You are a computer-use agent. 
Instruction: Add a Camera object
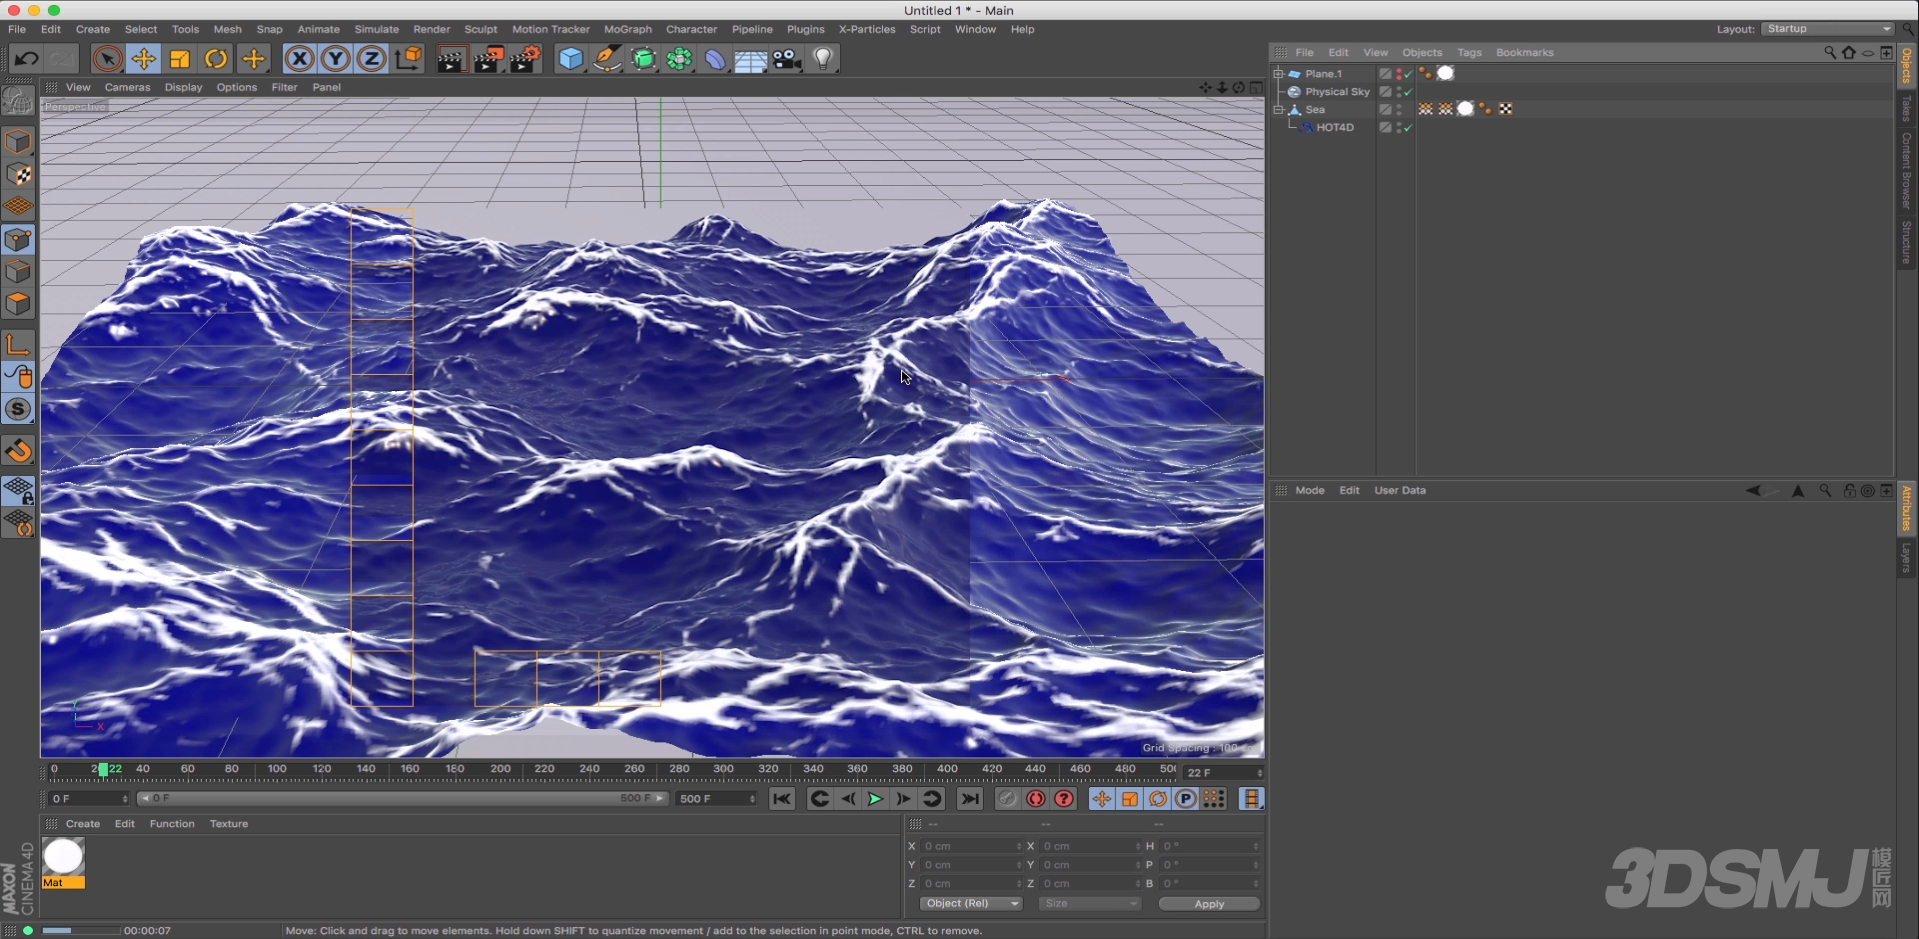tap(787, 59)
